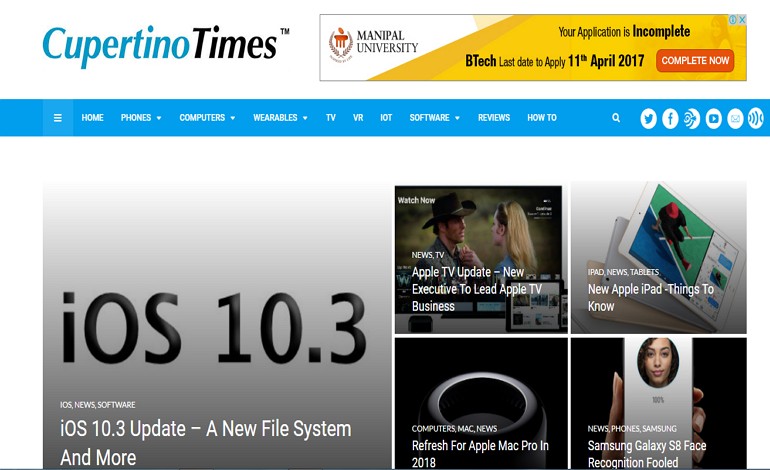Open Reviews in navigation bar
770x470 pixels.
[494, 118]
